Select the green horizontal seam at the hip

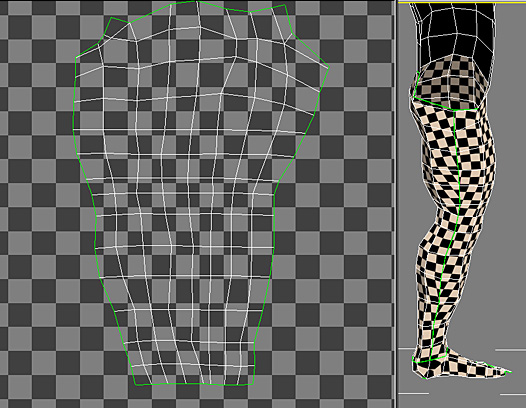click(446, 104)
